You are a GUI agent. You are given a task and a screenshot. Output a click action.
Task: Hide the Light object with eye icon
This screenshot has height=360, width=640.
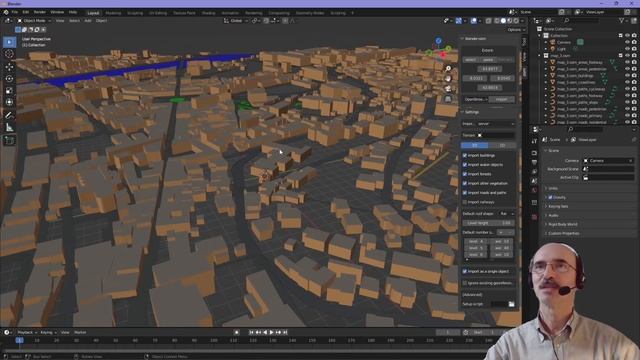pos(627,49)
